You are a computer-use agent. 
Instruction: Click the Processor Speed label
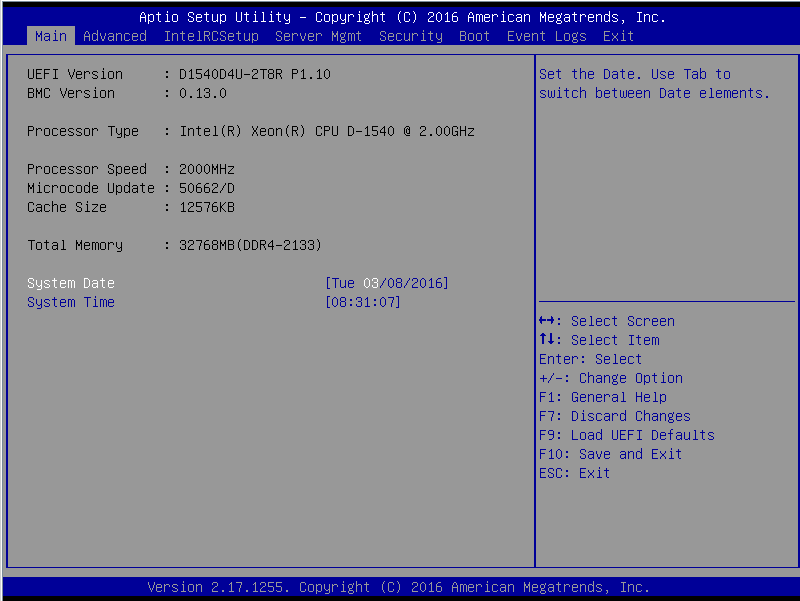[x=87, y=169]
